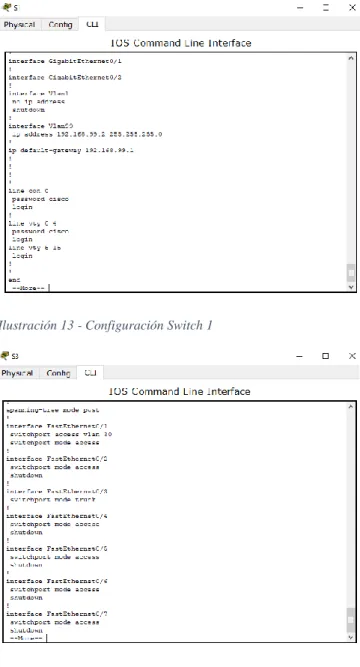The image size is (360, 667).
Task: Click the 'switchport mode trunk' line
Action: tap(52, 499)
